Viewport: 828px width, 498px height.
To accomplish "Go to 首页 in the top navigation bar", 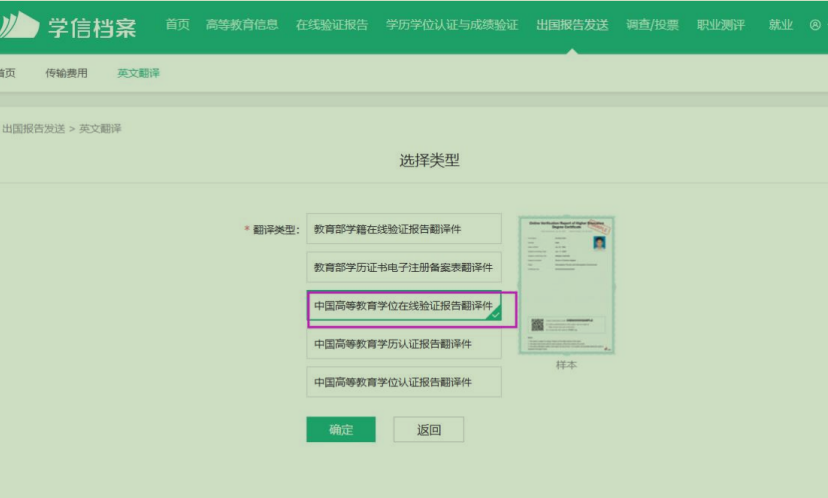I will point(177,25).
